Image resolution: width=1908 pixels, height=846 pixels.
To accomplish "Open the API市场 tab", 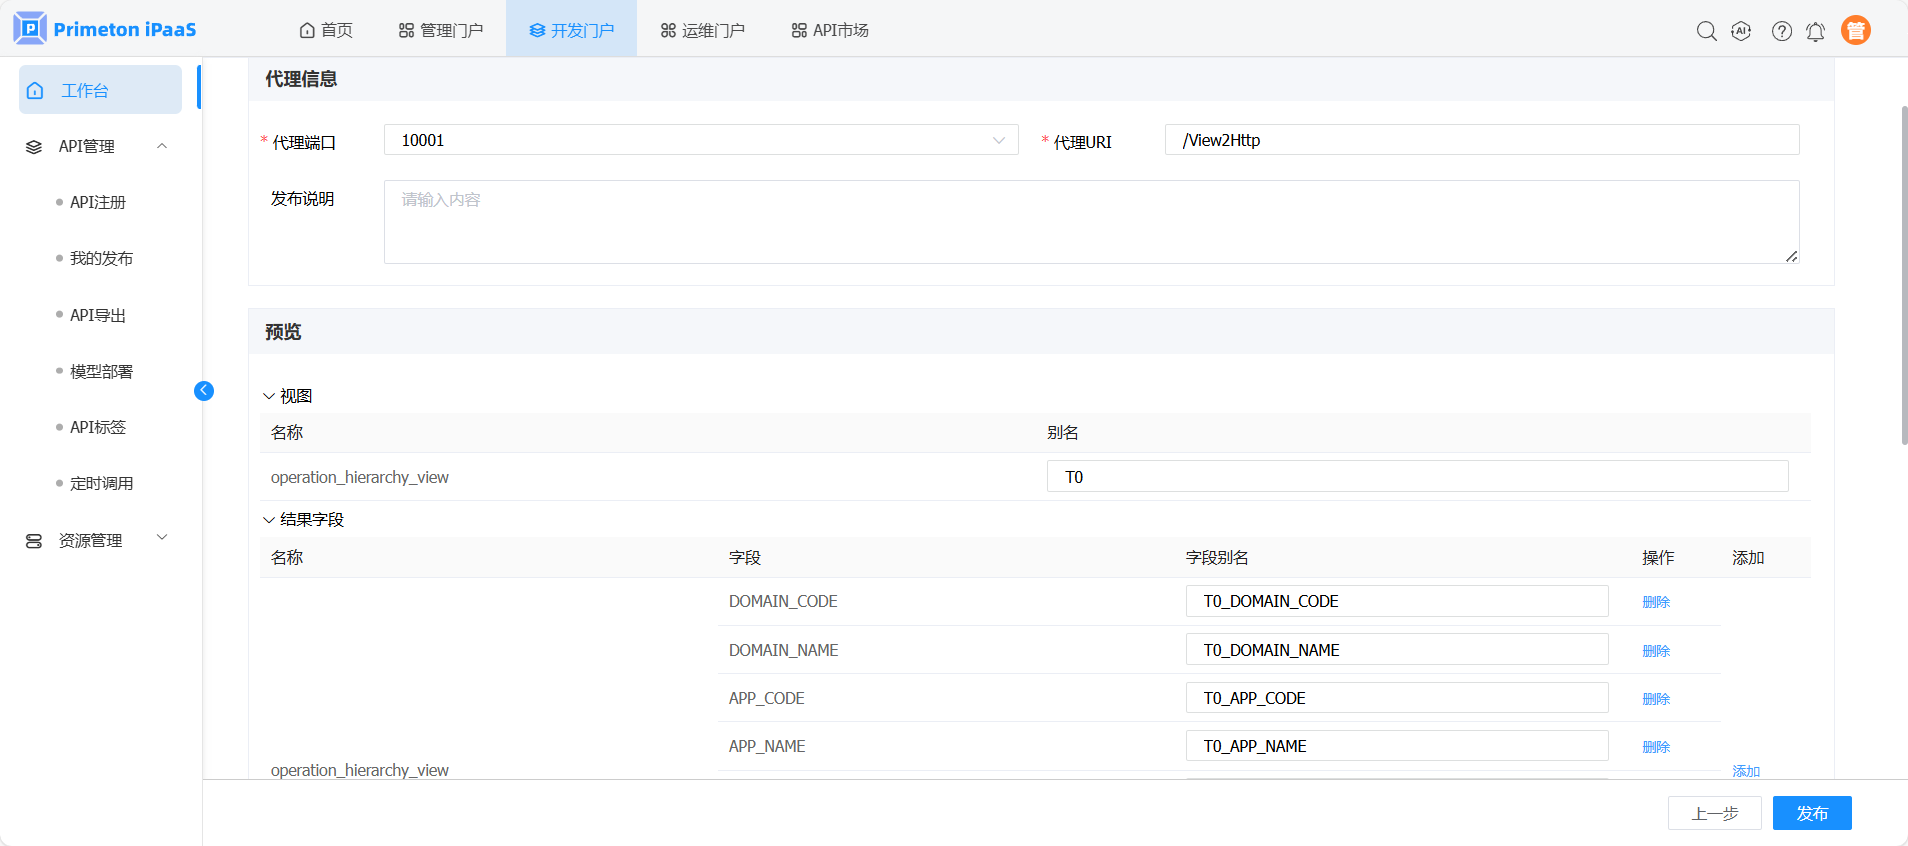I will [x=830, y=30].
